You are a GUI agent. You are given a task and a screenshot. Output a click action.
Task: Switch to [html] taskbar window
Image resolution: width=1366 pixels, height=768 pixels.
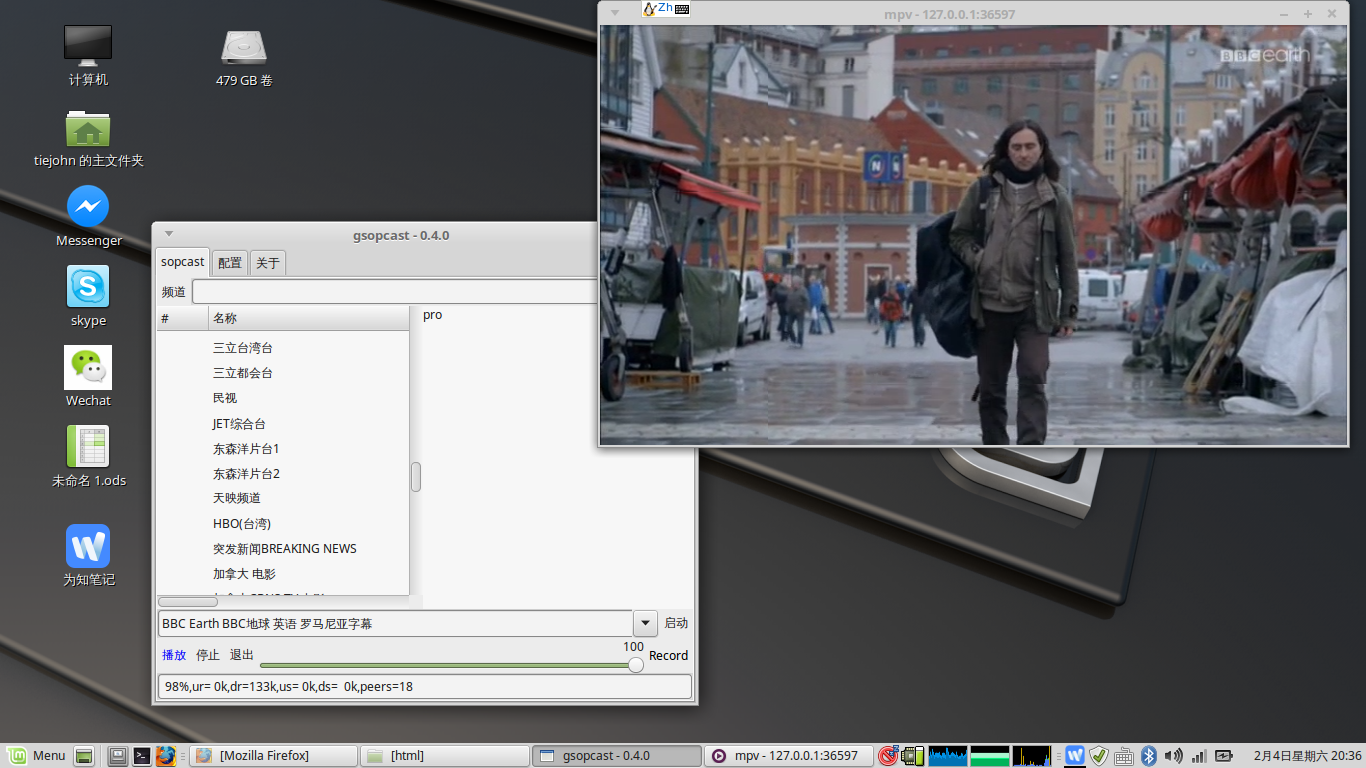coord(445,756)
